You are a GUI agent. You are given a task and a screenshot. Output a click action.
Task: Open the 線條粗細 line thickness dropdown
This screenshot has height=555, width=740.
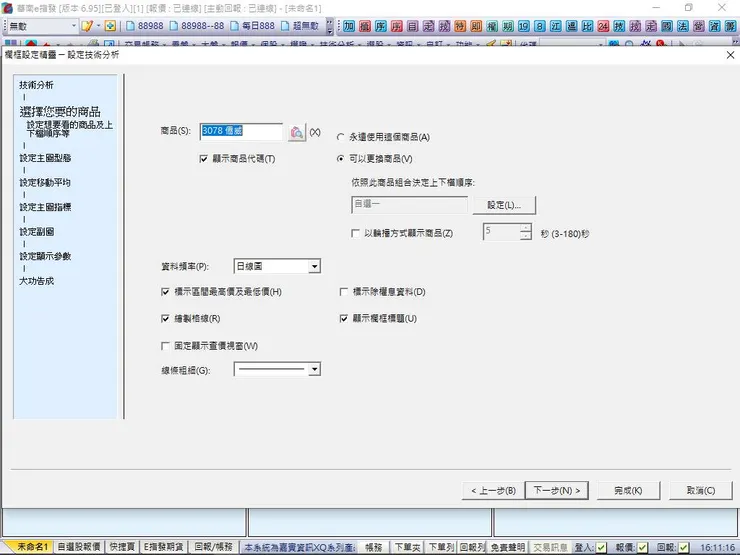click(314, 369)
